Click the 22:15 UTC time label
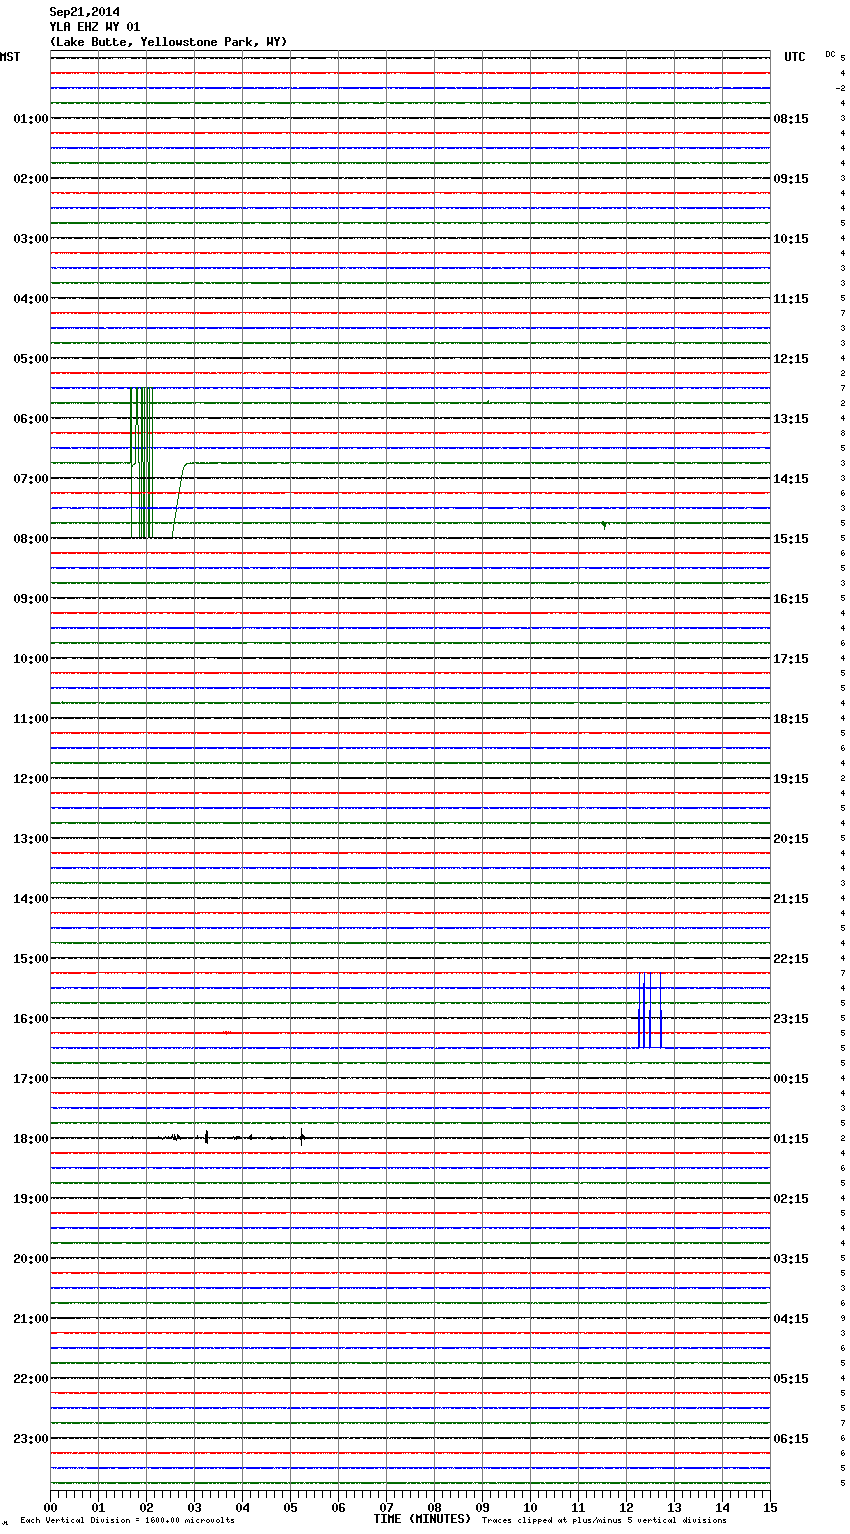The width and height of the screenshot is (850, 1534). (x=791, y=959)
